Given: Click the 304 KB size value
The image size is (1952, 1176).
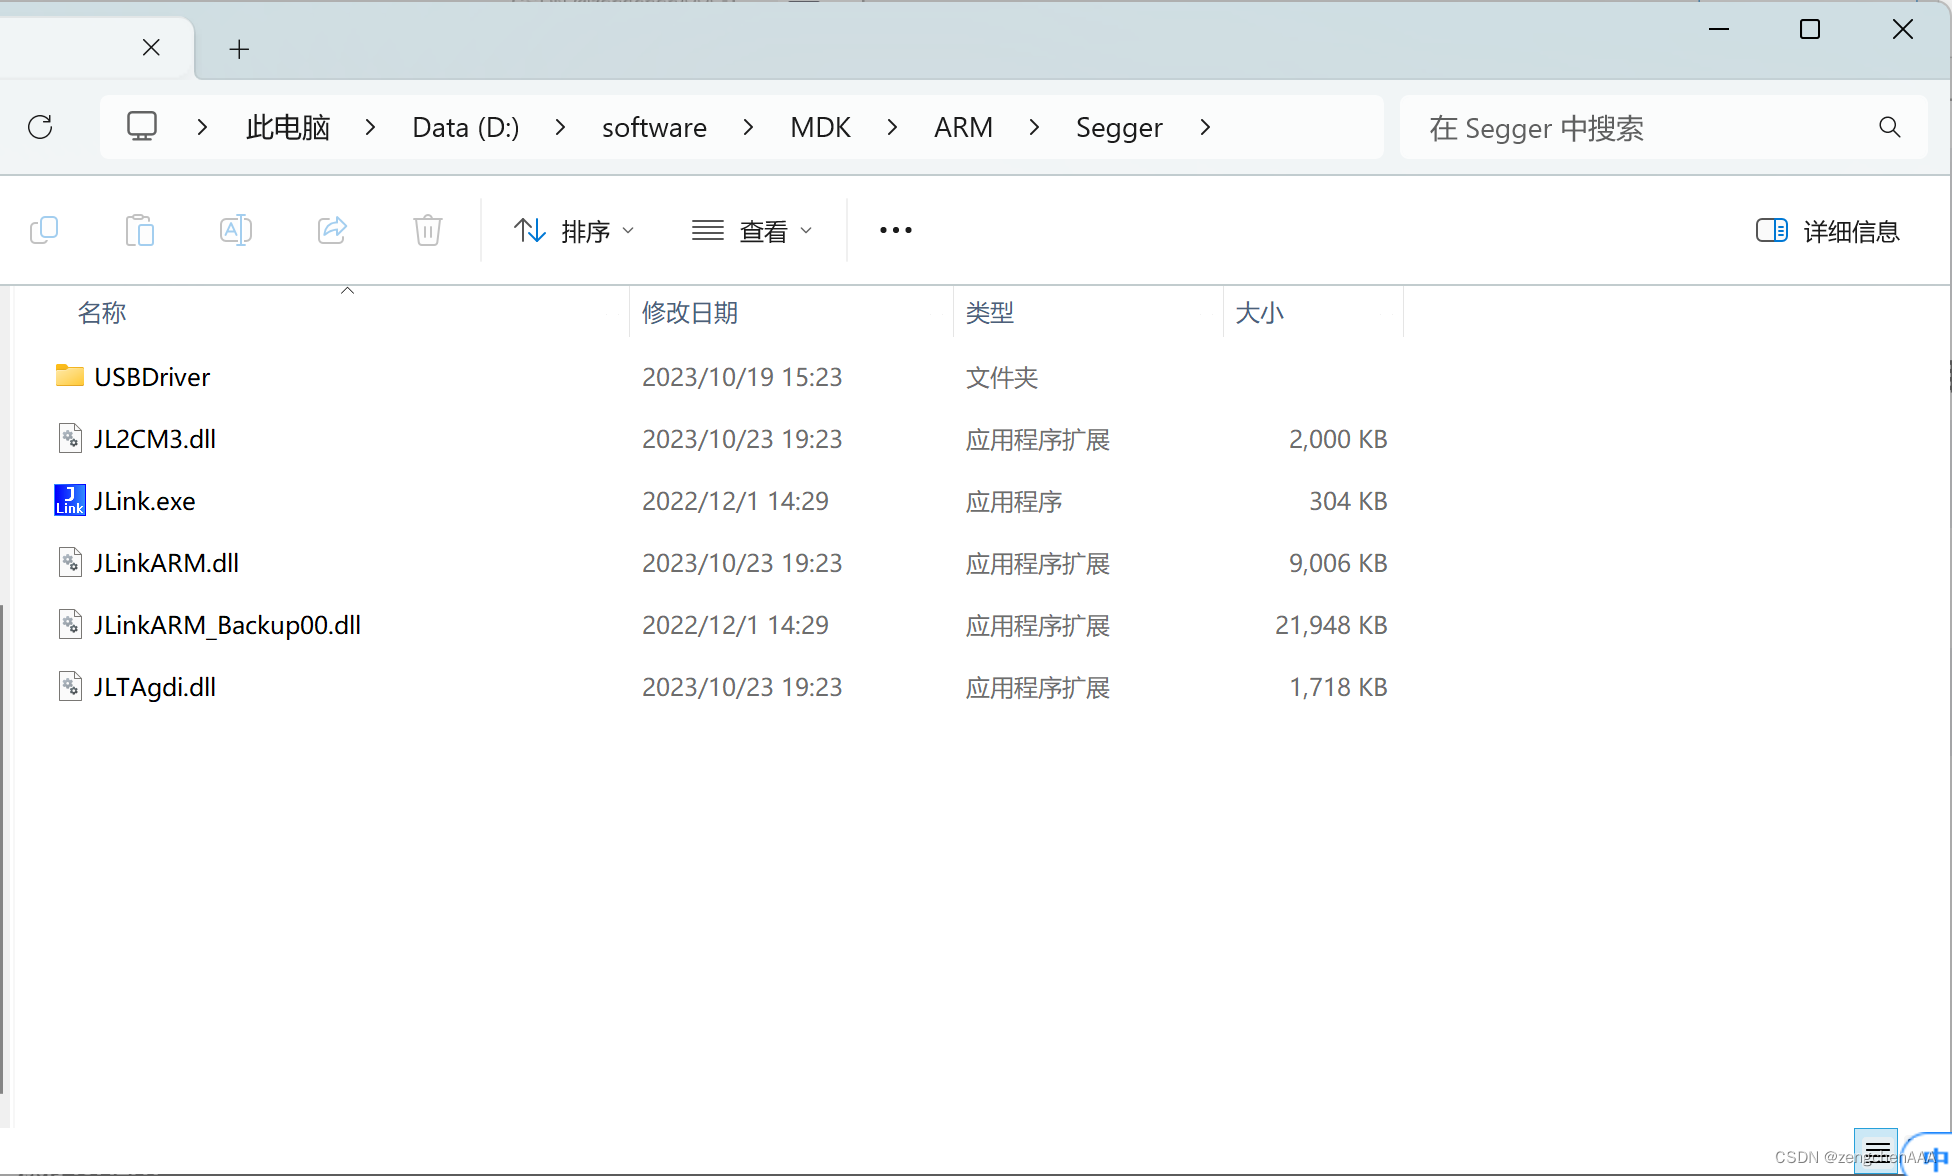Looking at the screenshot, I should tap(1348, 501).
